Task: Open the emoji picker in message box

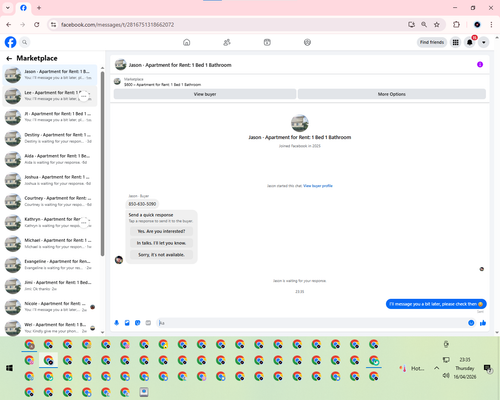Action: (x=471, y=323)
